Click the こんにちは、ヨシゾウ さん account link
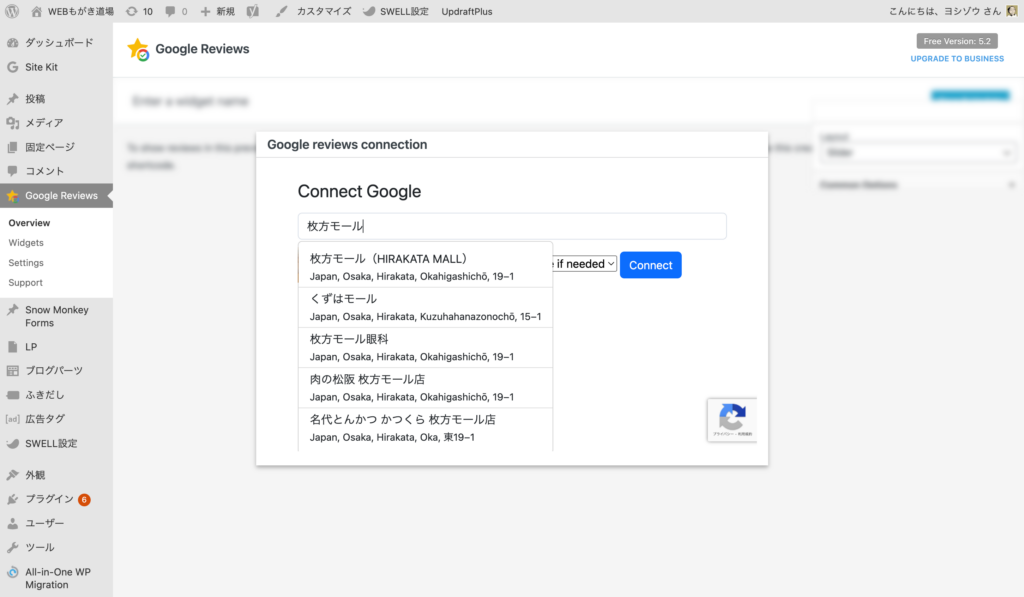The image size is (1024, 597). tap(945, 11)
